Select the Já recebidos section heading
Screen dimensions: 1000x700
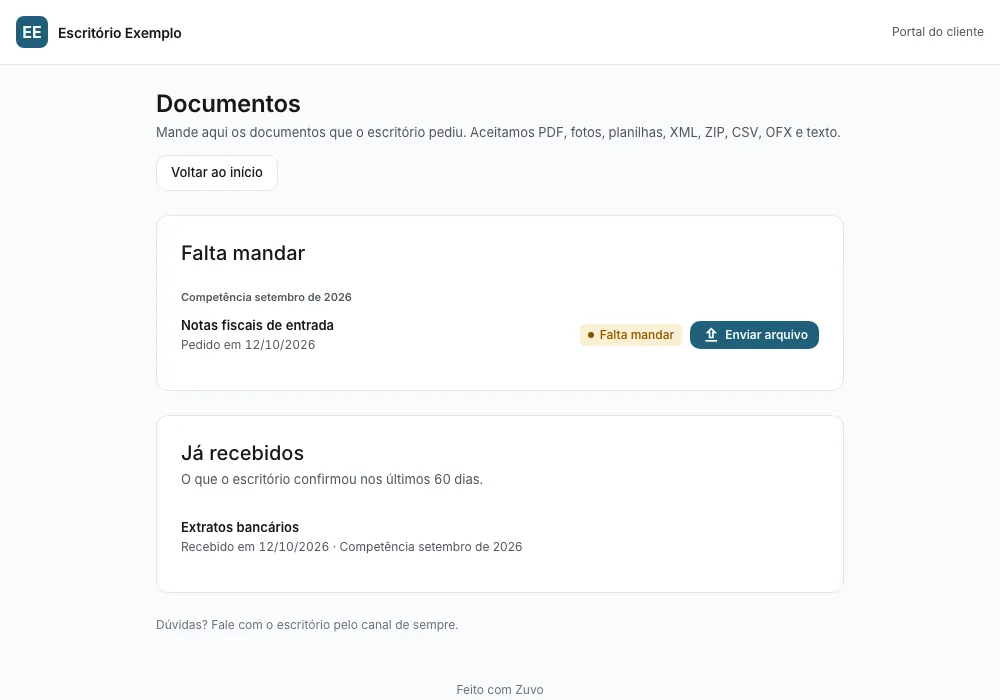click(x=242, y=453)
